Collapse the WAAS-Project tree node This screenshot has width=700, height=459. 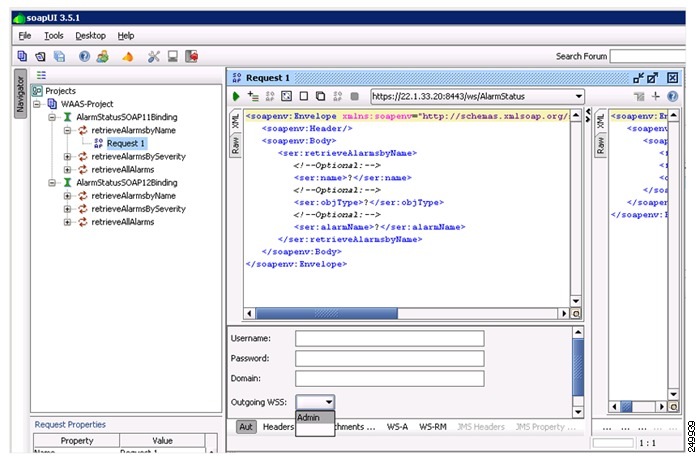pyautogui.click(x=38, y=104)
